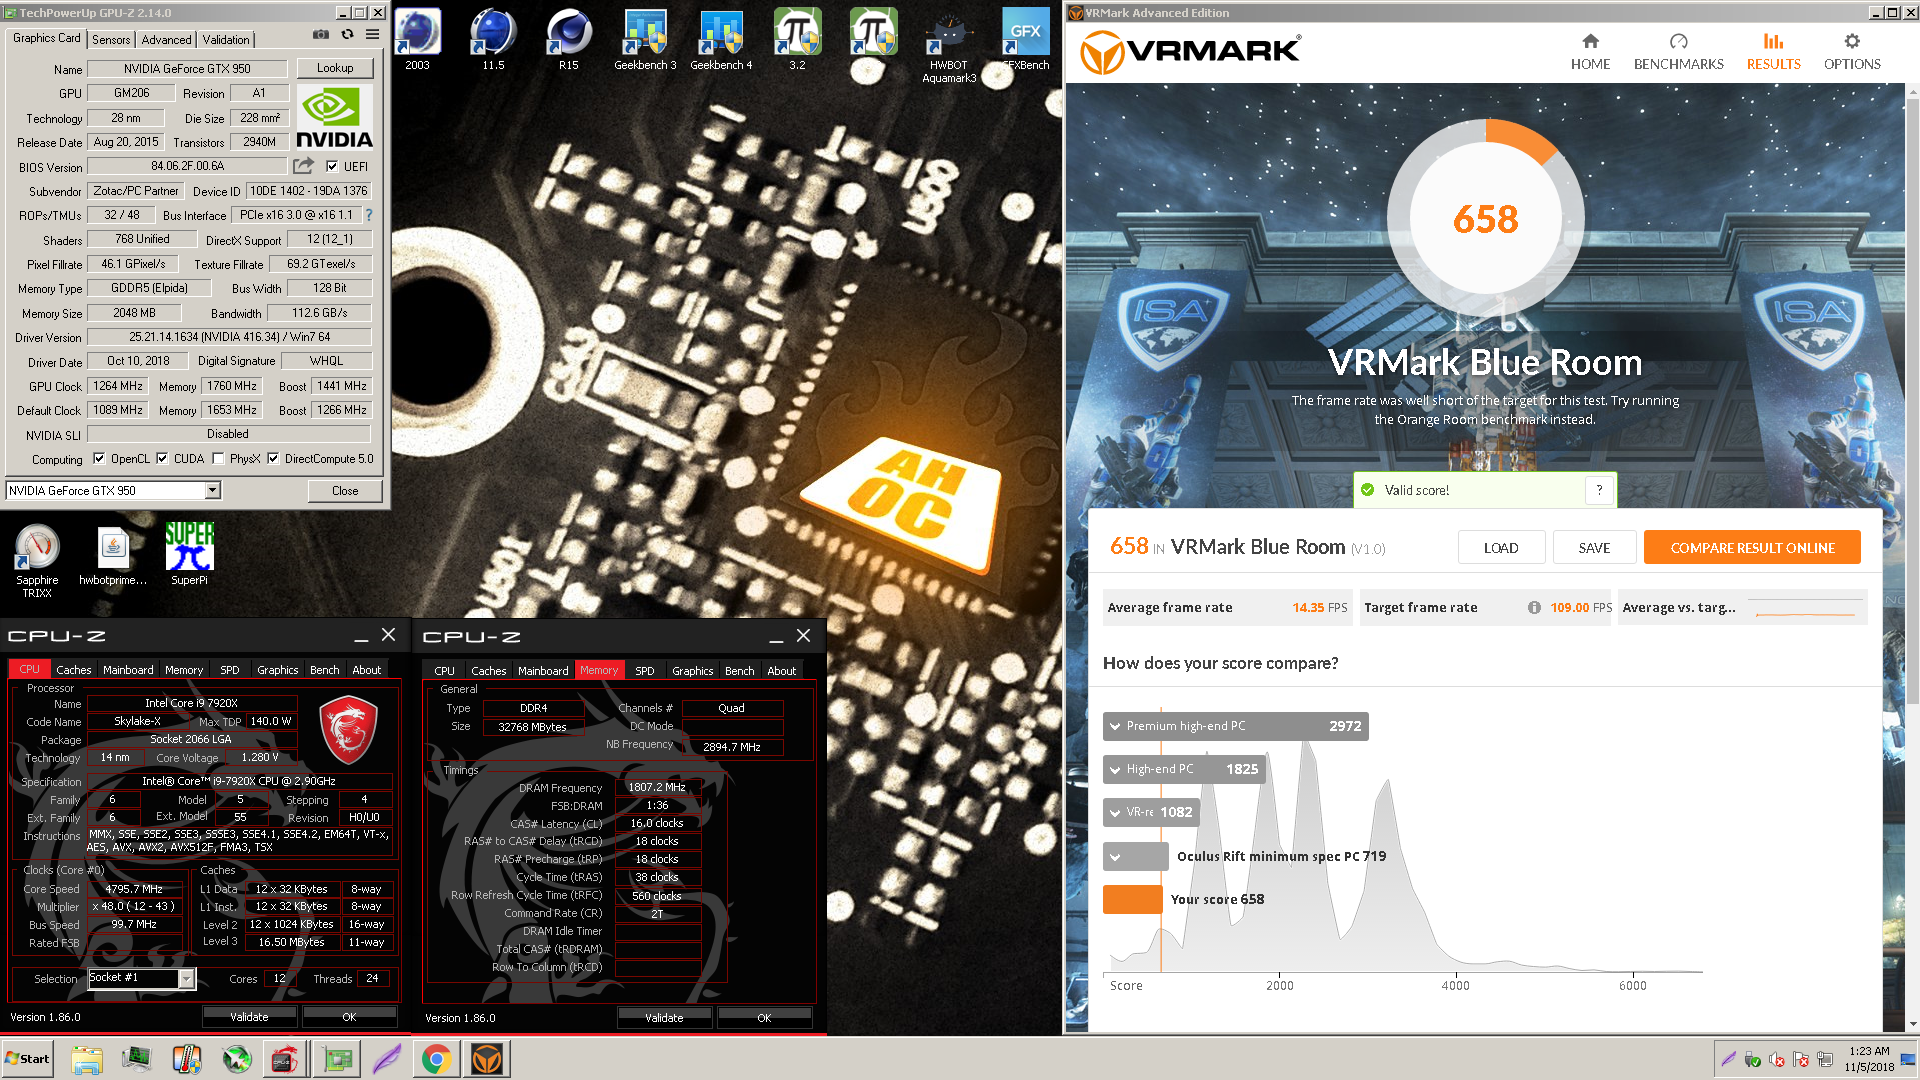Open the 3.2 Pi desktop shortcut
This screenshot has width=1920, height=1080.
click(797, 40)
